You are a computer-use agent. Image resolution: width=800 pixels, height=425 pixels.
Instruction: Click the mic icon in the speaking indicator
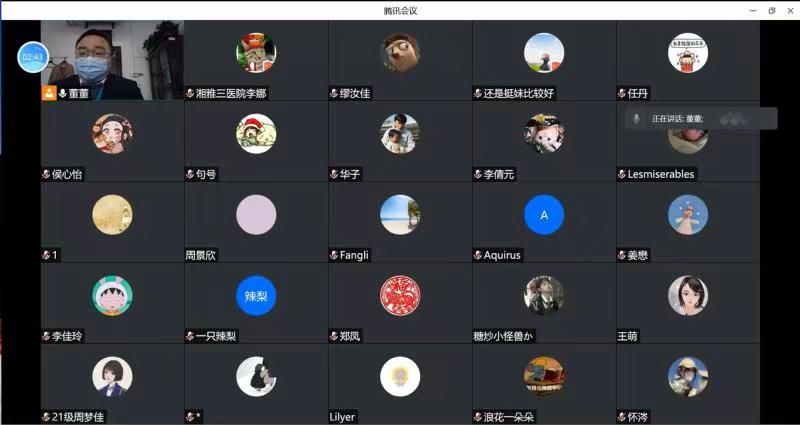[636, 118]
